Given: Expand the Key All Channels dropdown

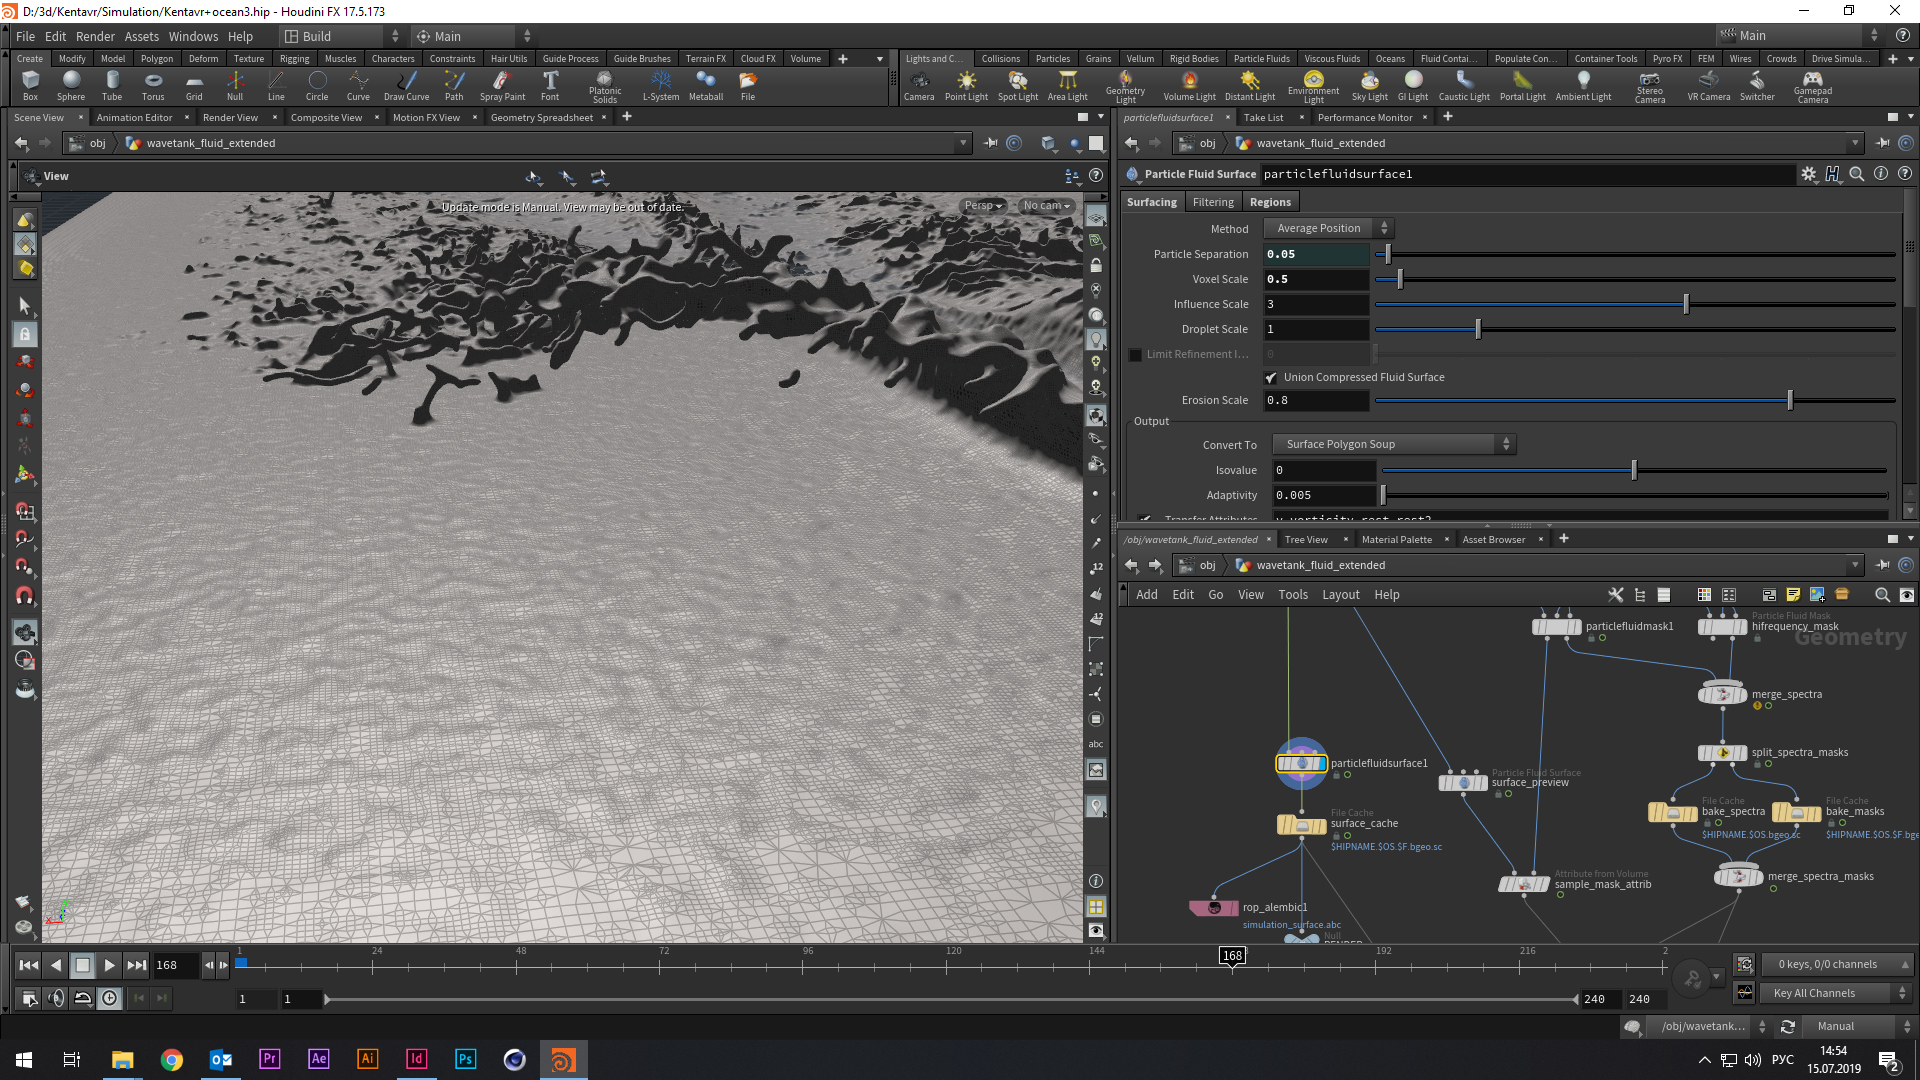Looking at the screenshot, I should [1834, 993].
